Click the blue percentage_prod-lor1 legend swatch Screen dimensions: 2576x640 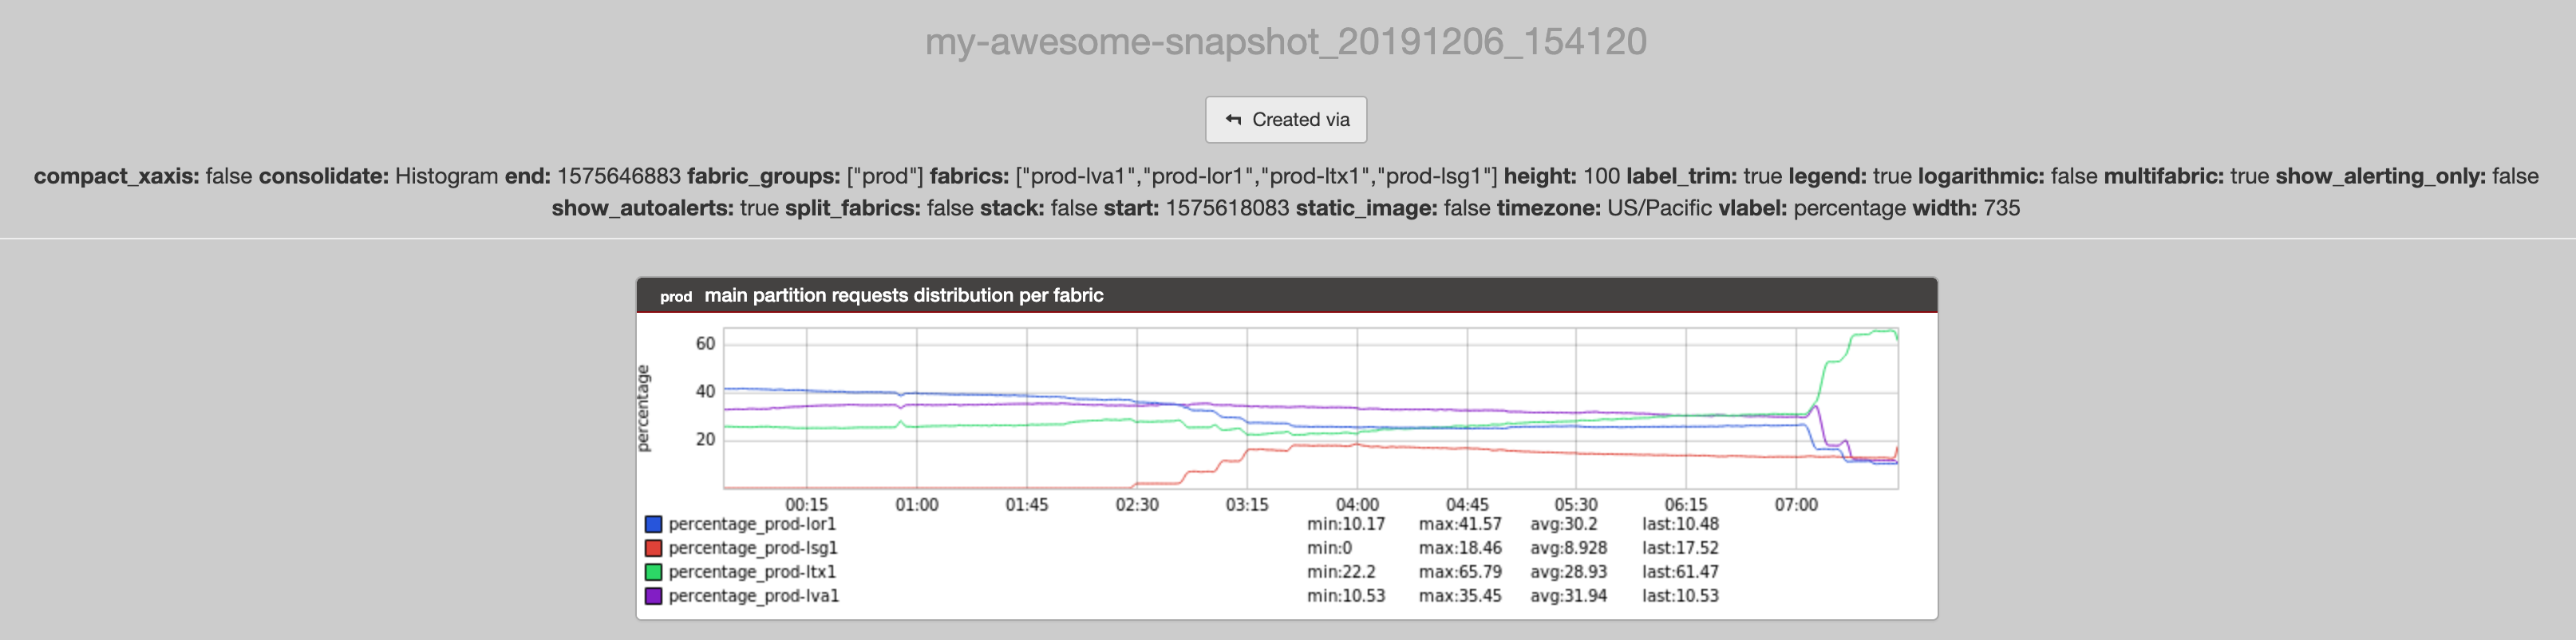(x=653, y=524)
